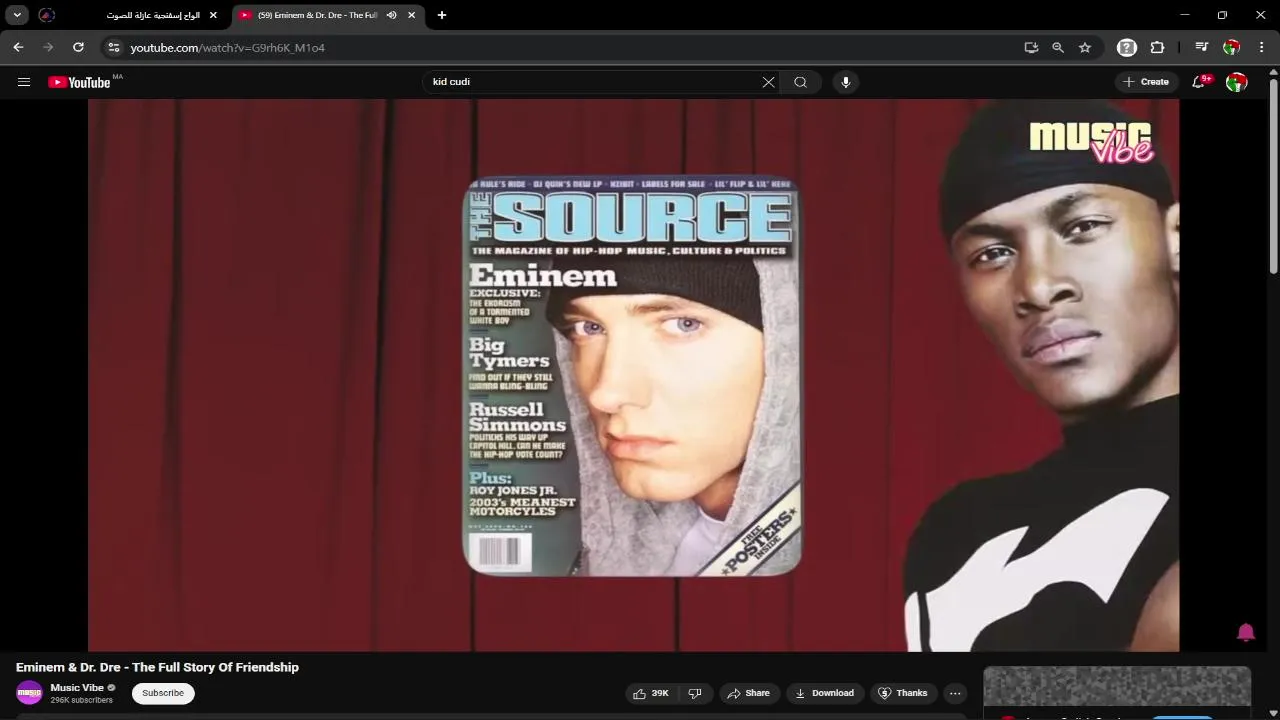Go back to the previous page

pos(18,47)
